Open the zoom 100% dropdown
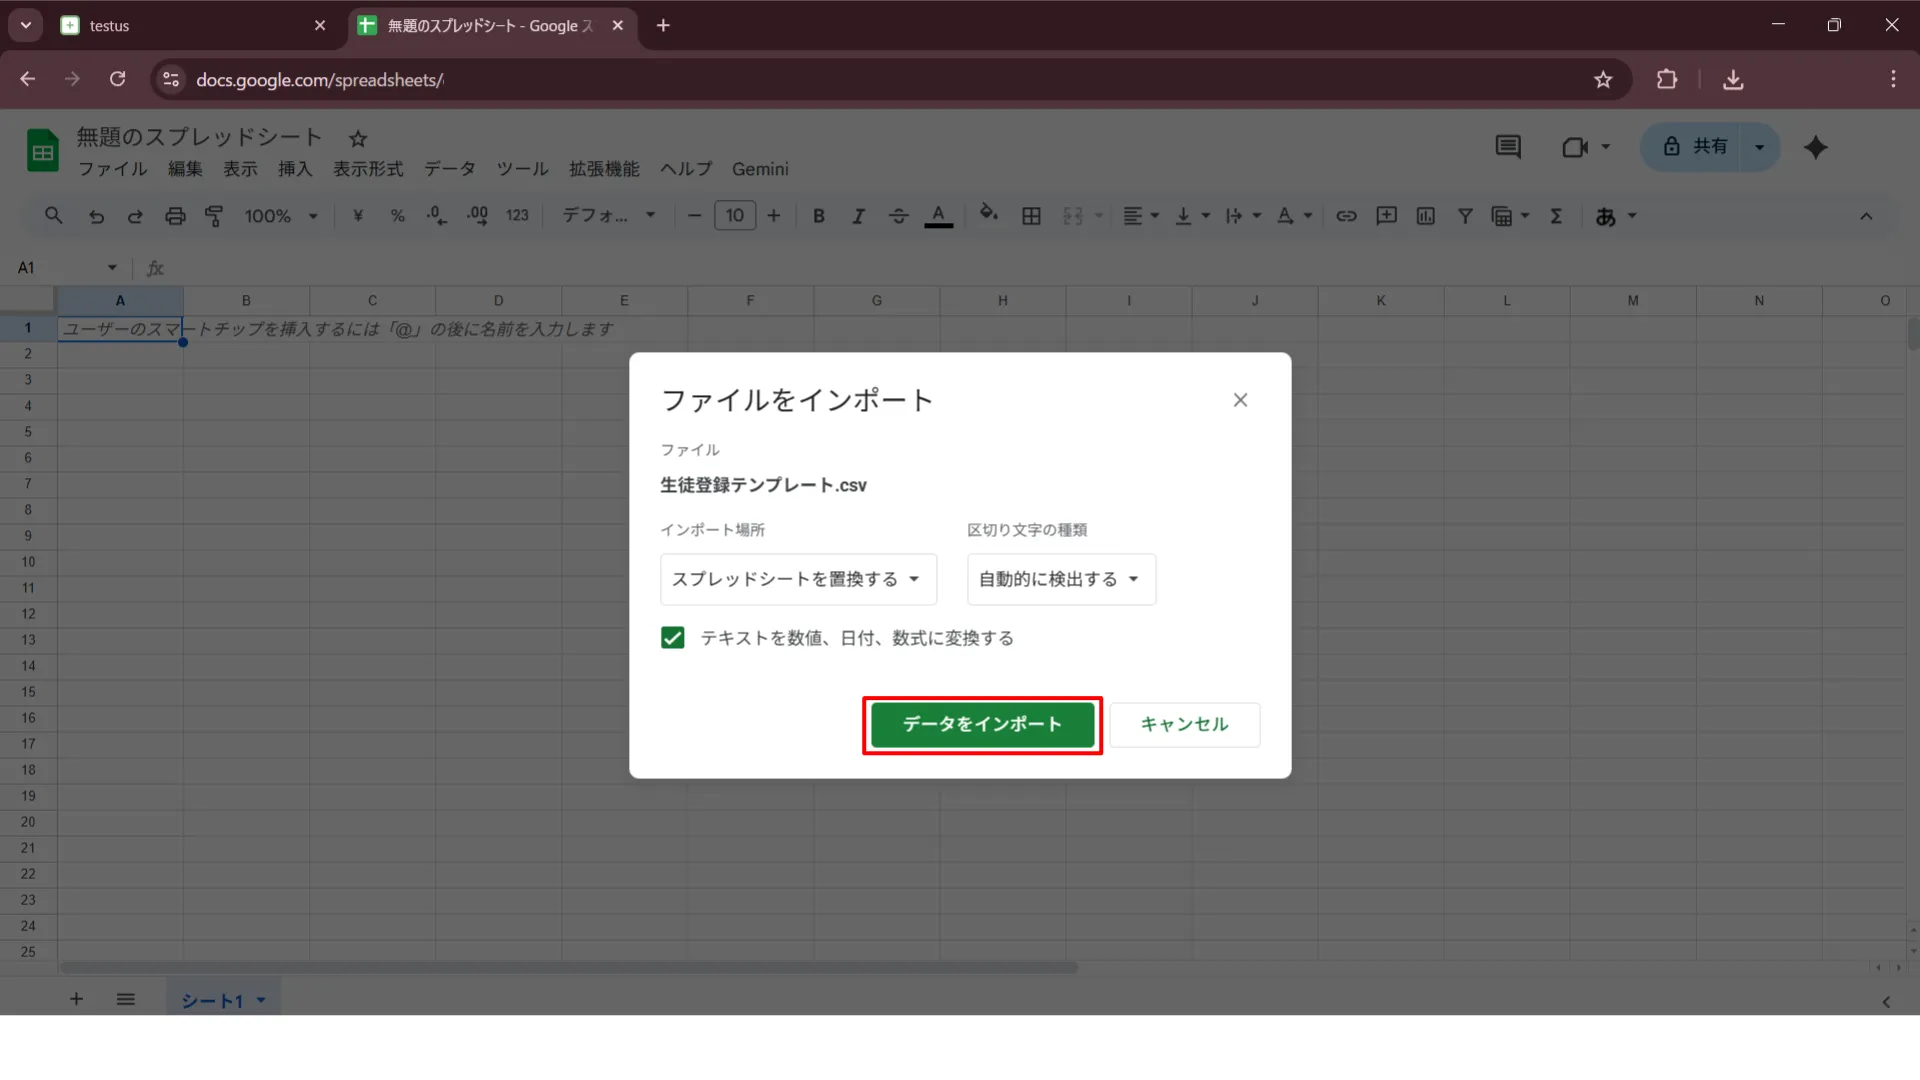The image size is (1920, 1080). pyautogui.click(x=281, y=216)
